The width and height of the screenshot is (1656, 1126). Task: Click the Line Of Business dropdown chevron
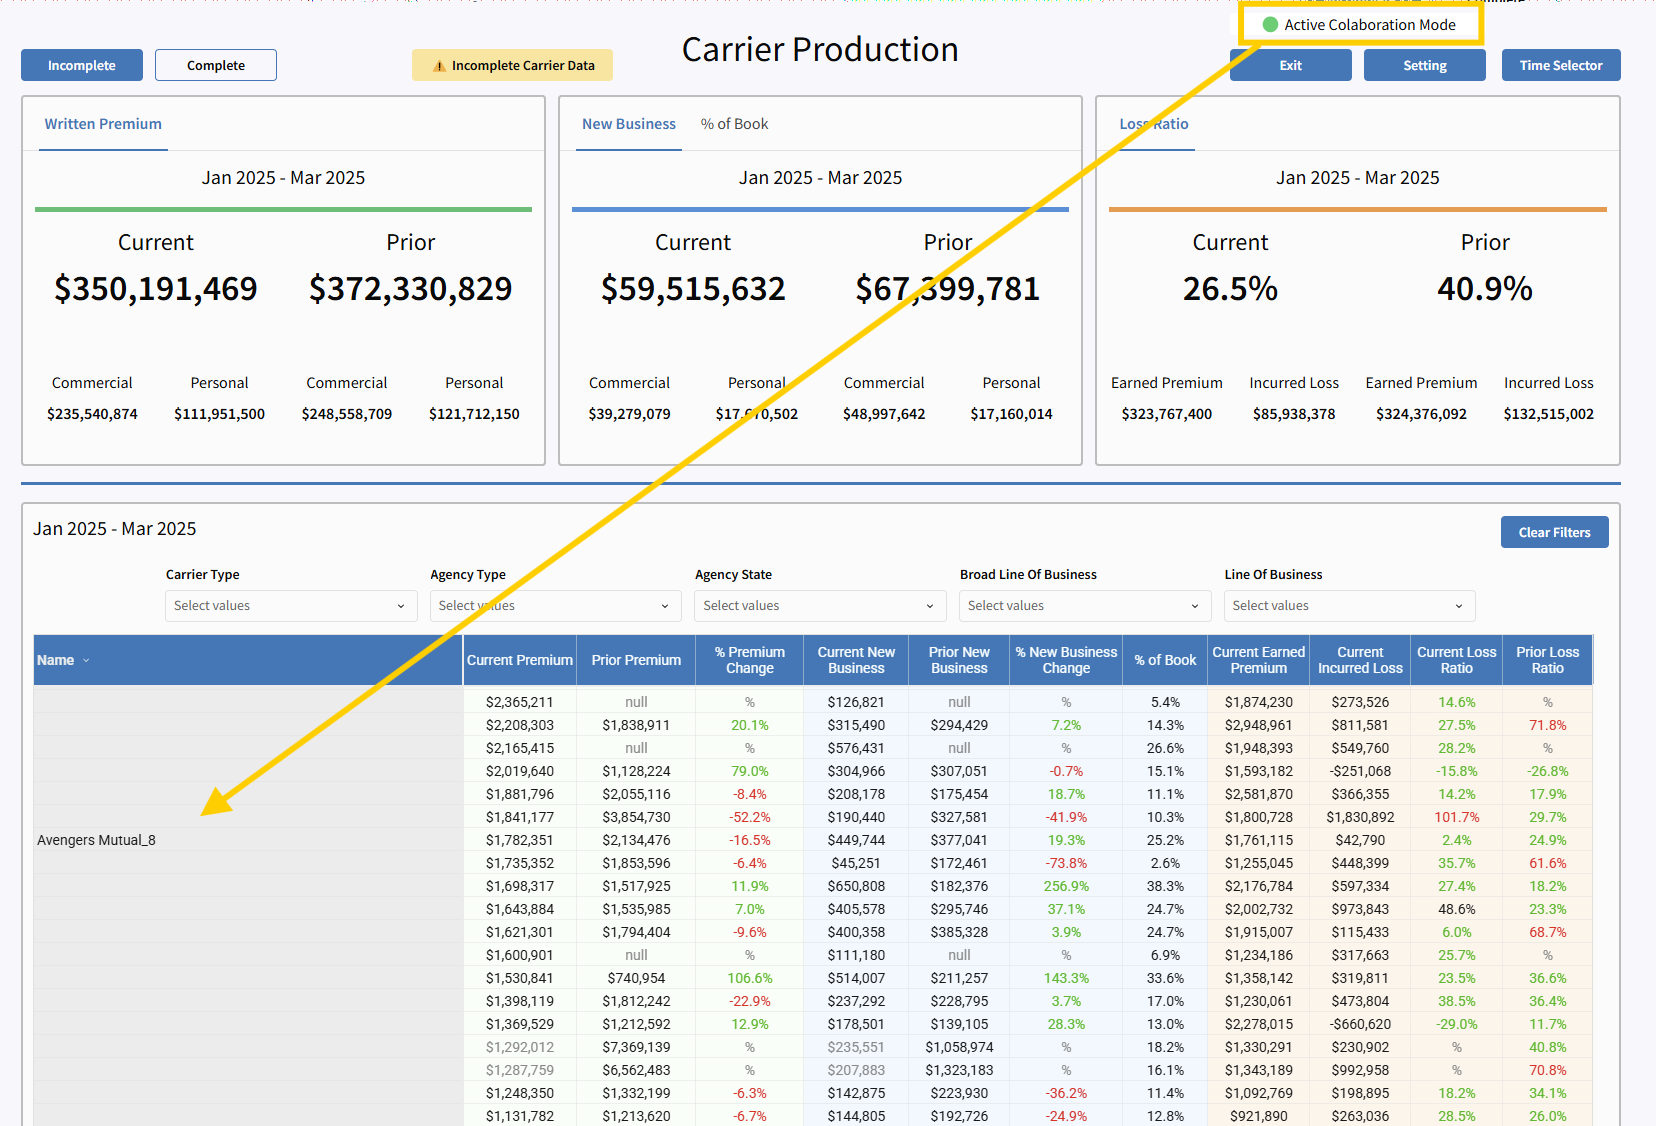pos(1459,606)
